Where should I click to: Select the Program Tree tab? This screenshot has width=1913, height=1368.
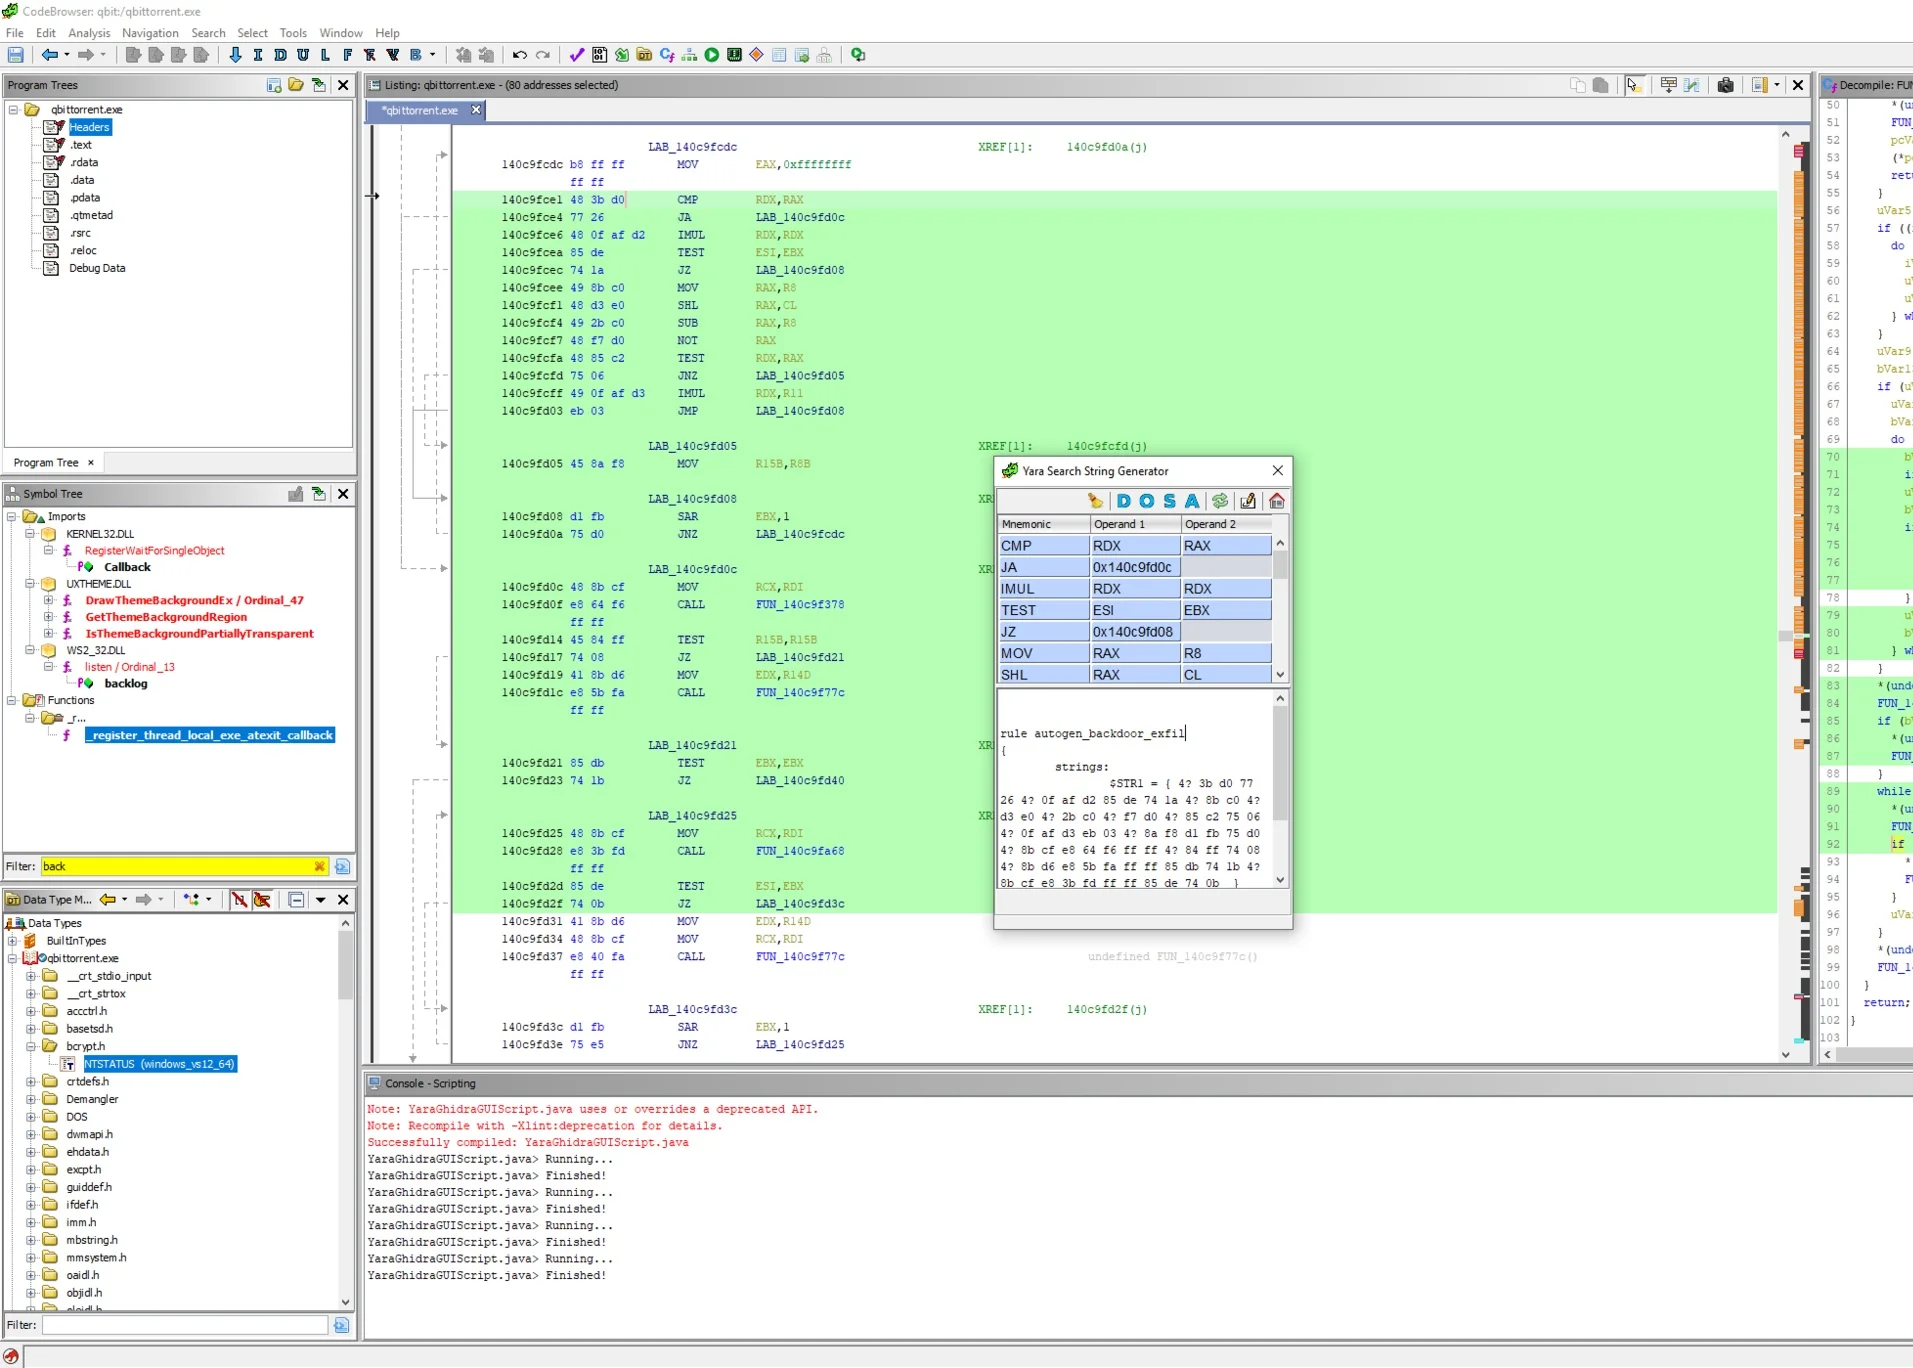(x=46, y=463)
